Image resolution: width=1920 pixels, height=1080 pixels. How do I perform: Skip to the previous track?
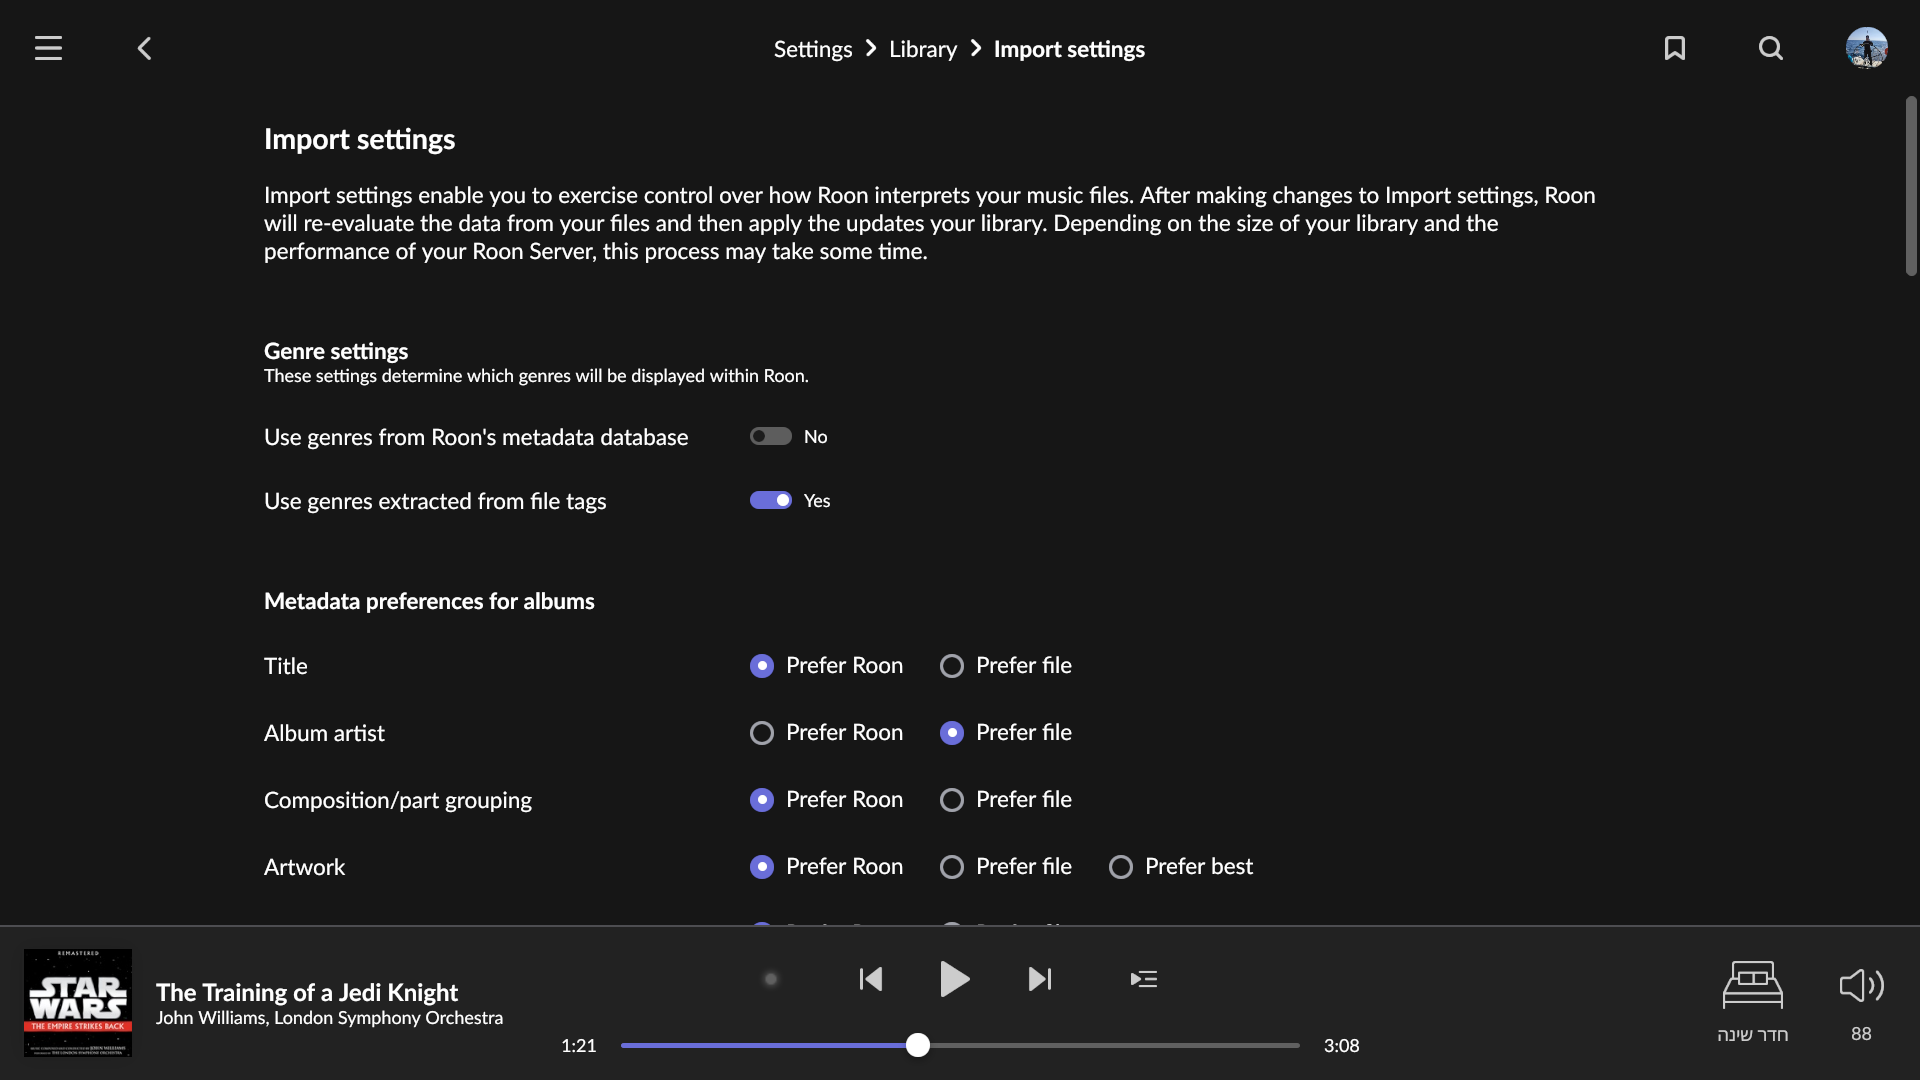[871, 979]
